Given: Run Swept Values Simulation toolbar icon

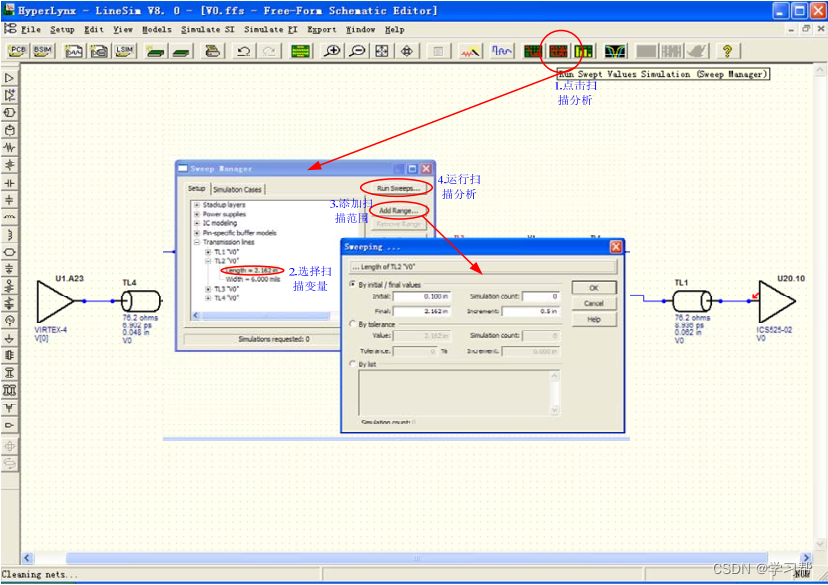Looking at the screenshot, I should [x=558, y=51].
